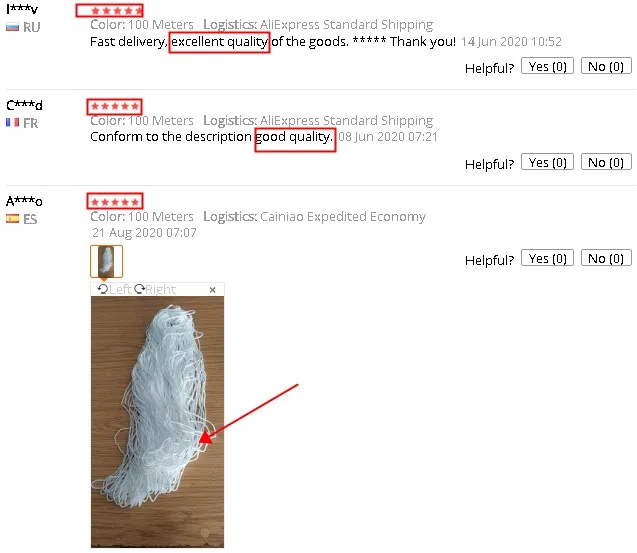Vote Yes (0) on the French review

pos(547,162)
